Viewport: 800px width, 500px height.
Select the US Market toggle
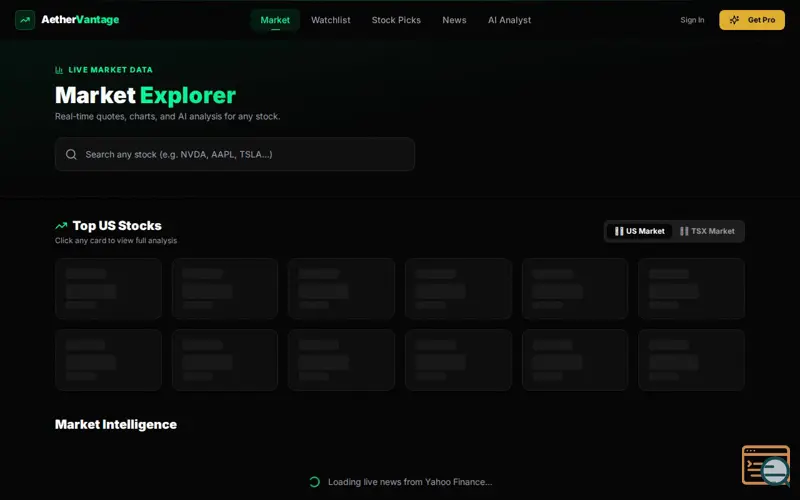pyautogui.click(x=639, y=231)
